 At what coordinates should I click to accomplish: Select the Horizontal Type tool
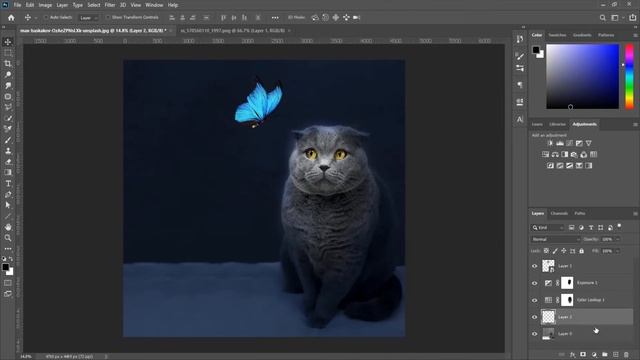[x=8, y=184]
